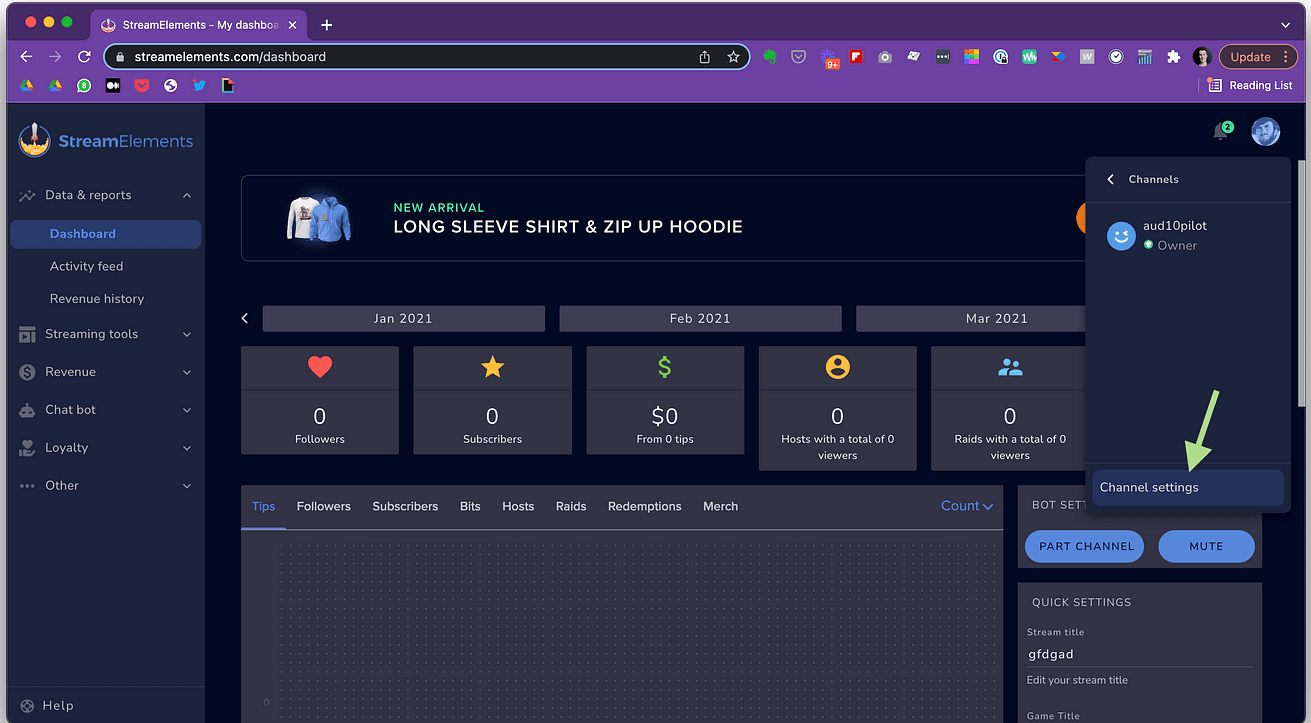Viewport: 1311px width, 723px height.
Task: Show earlier months with left arrow
Action: 245,318
